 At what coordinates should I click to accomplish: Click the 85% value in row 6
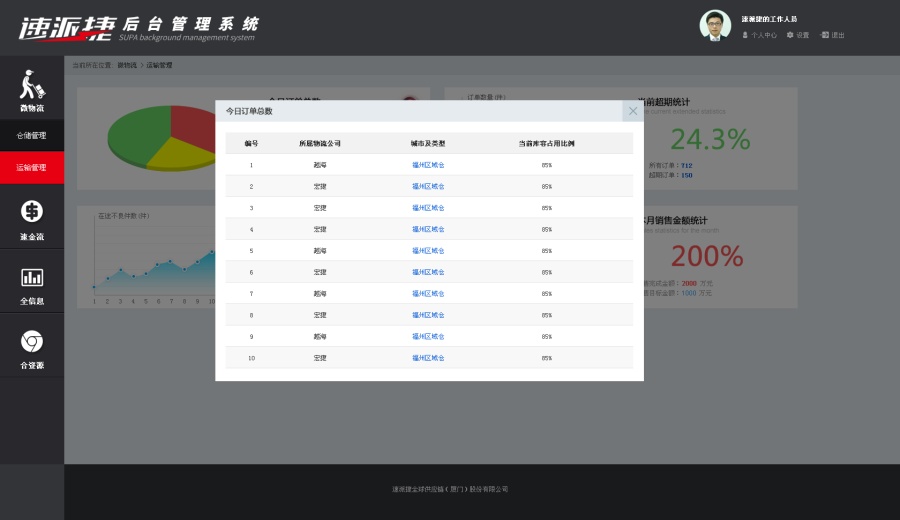(546, 273)
